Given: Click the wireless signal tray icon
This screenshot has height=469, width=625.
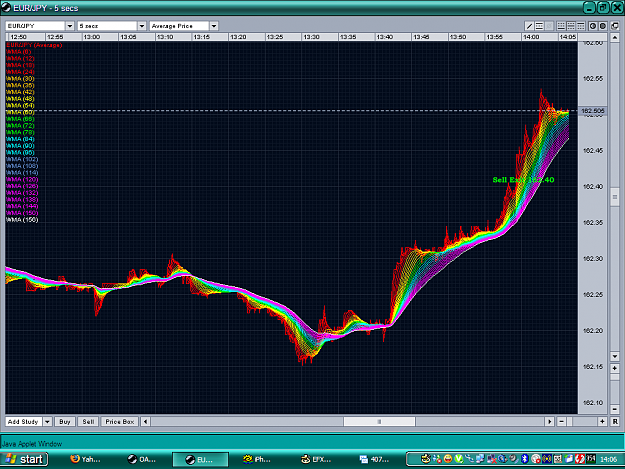Looking at the screenshot, I should pyautogui.click(x=546, y=459).
